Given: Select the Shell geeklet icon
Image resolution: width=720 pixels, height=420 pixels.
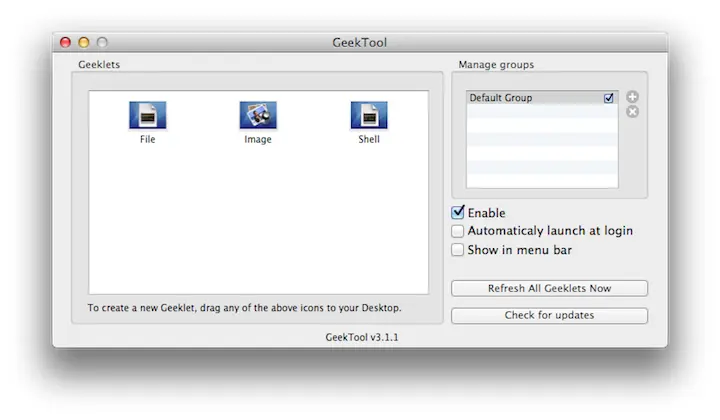Looking at the screenshot, I should tap(369, 115).
